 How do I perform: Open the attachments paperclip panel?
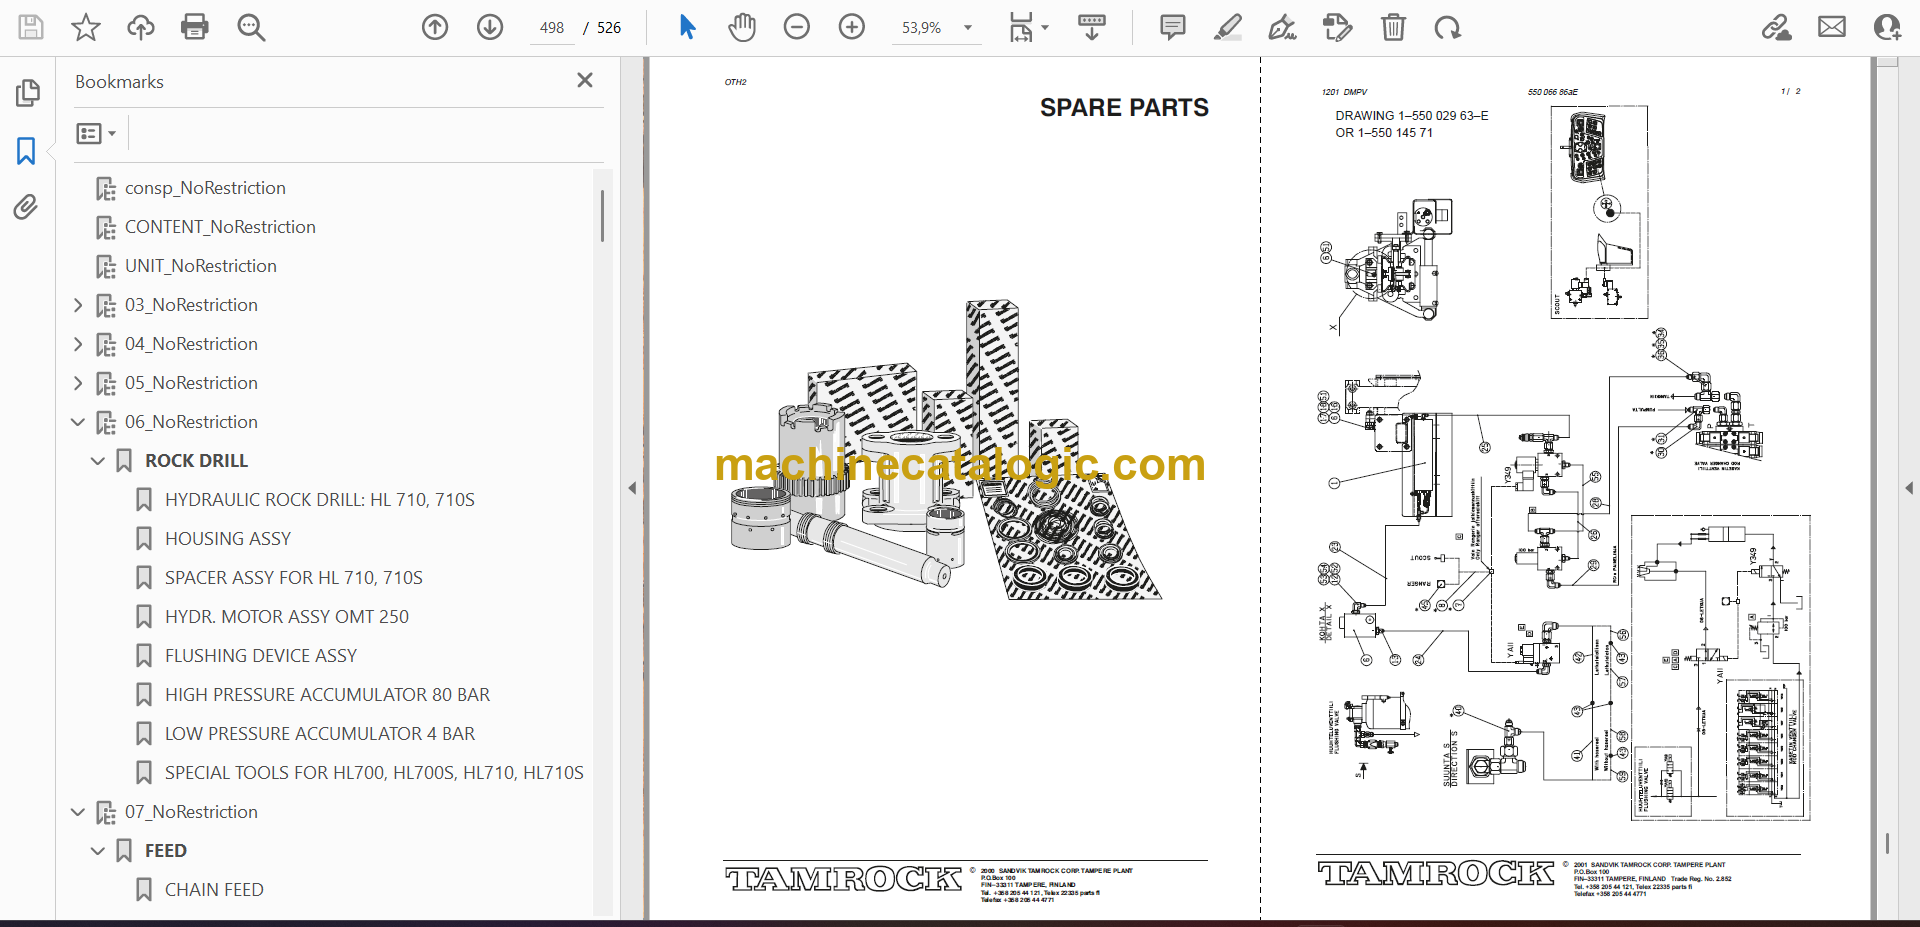[x=26, y=207]
